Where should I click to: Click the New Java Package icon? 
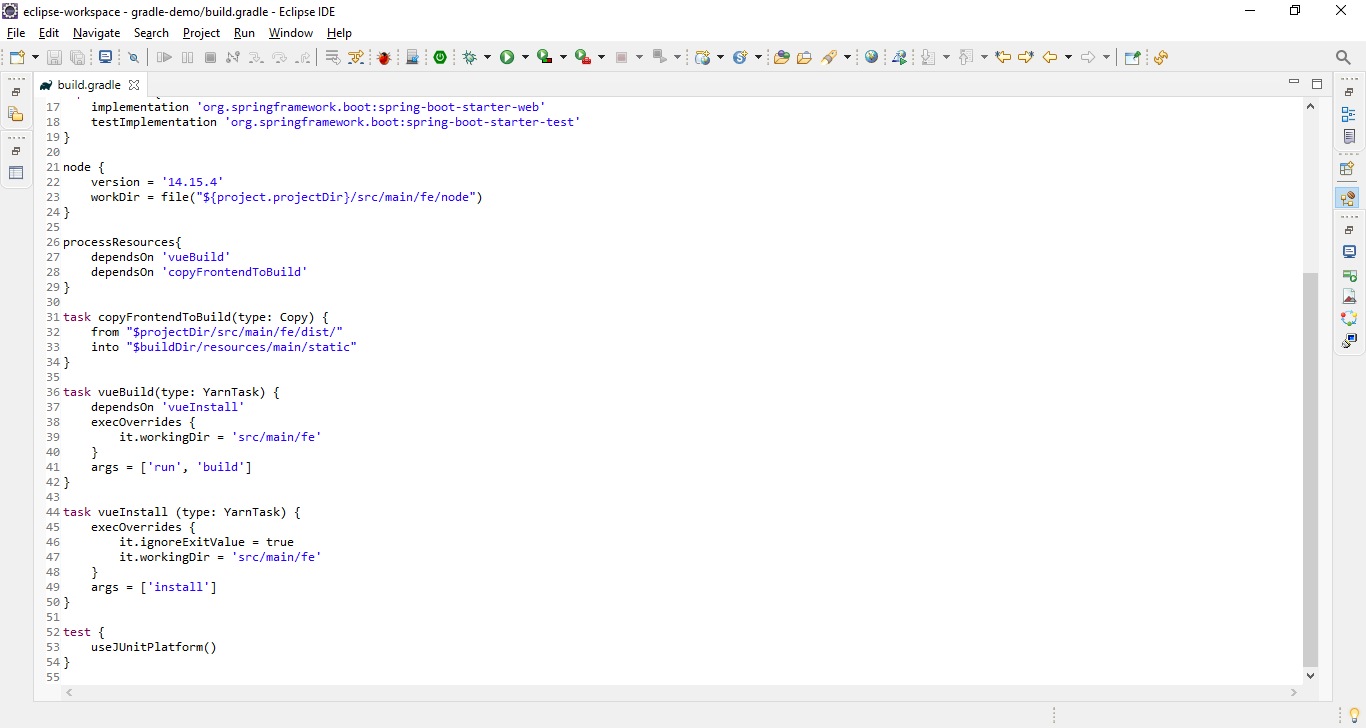pyautogui.click(x=703, y=57)
